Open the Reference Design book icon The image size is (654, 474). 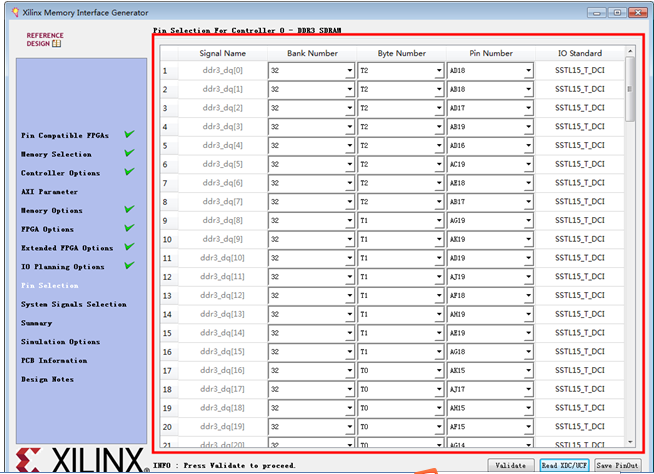click(x=56, y=43)
